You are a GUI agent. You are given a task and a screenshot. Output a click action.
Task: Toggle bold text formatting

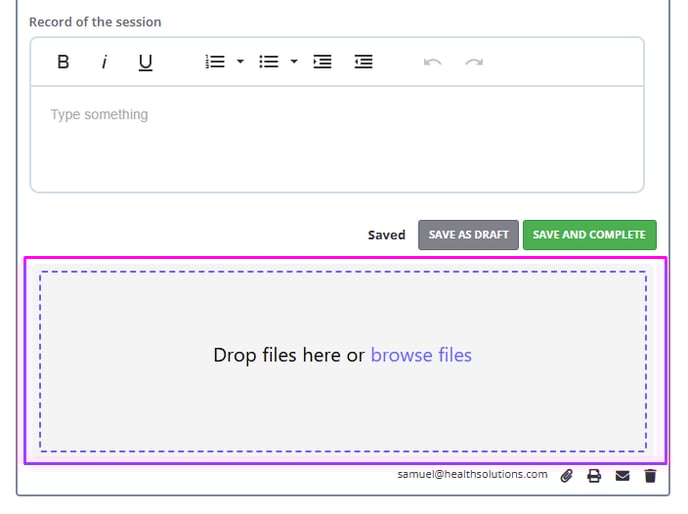tap(63, 62)
